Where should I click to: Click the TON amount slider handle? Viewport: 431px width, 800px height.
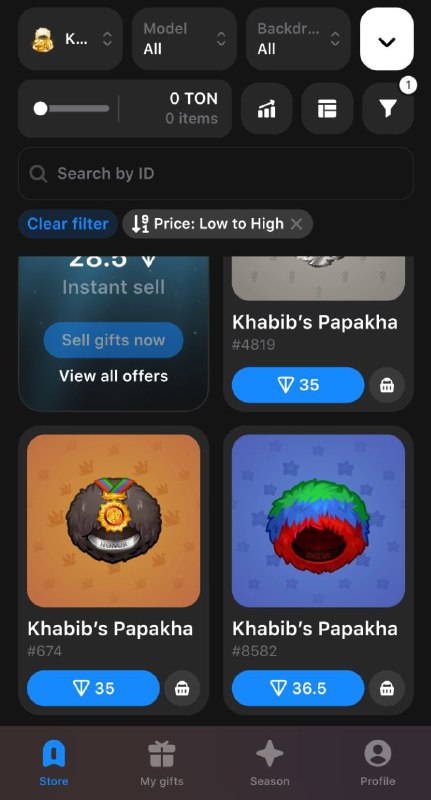[x=41, y=109]
